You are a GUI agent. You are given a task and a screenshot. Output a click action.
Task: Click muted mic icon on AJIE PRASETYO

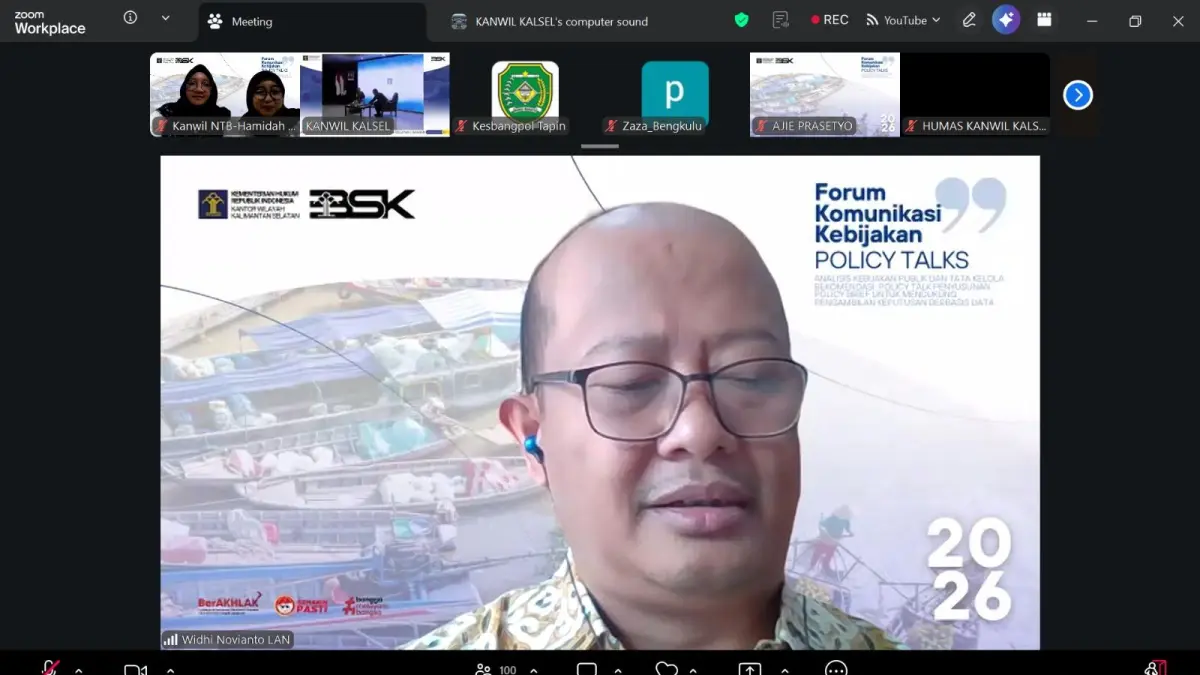761,126
